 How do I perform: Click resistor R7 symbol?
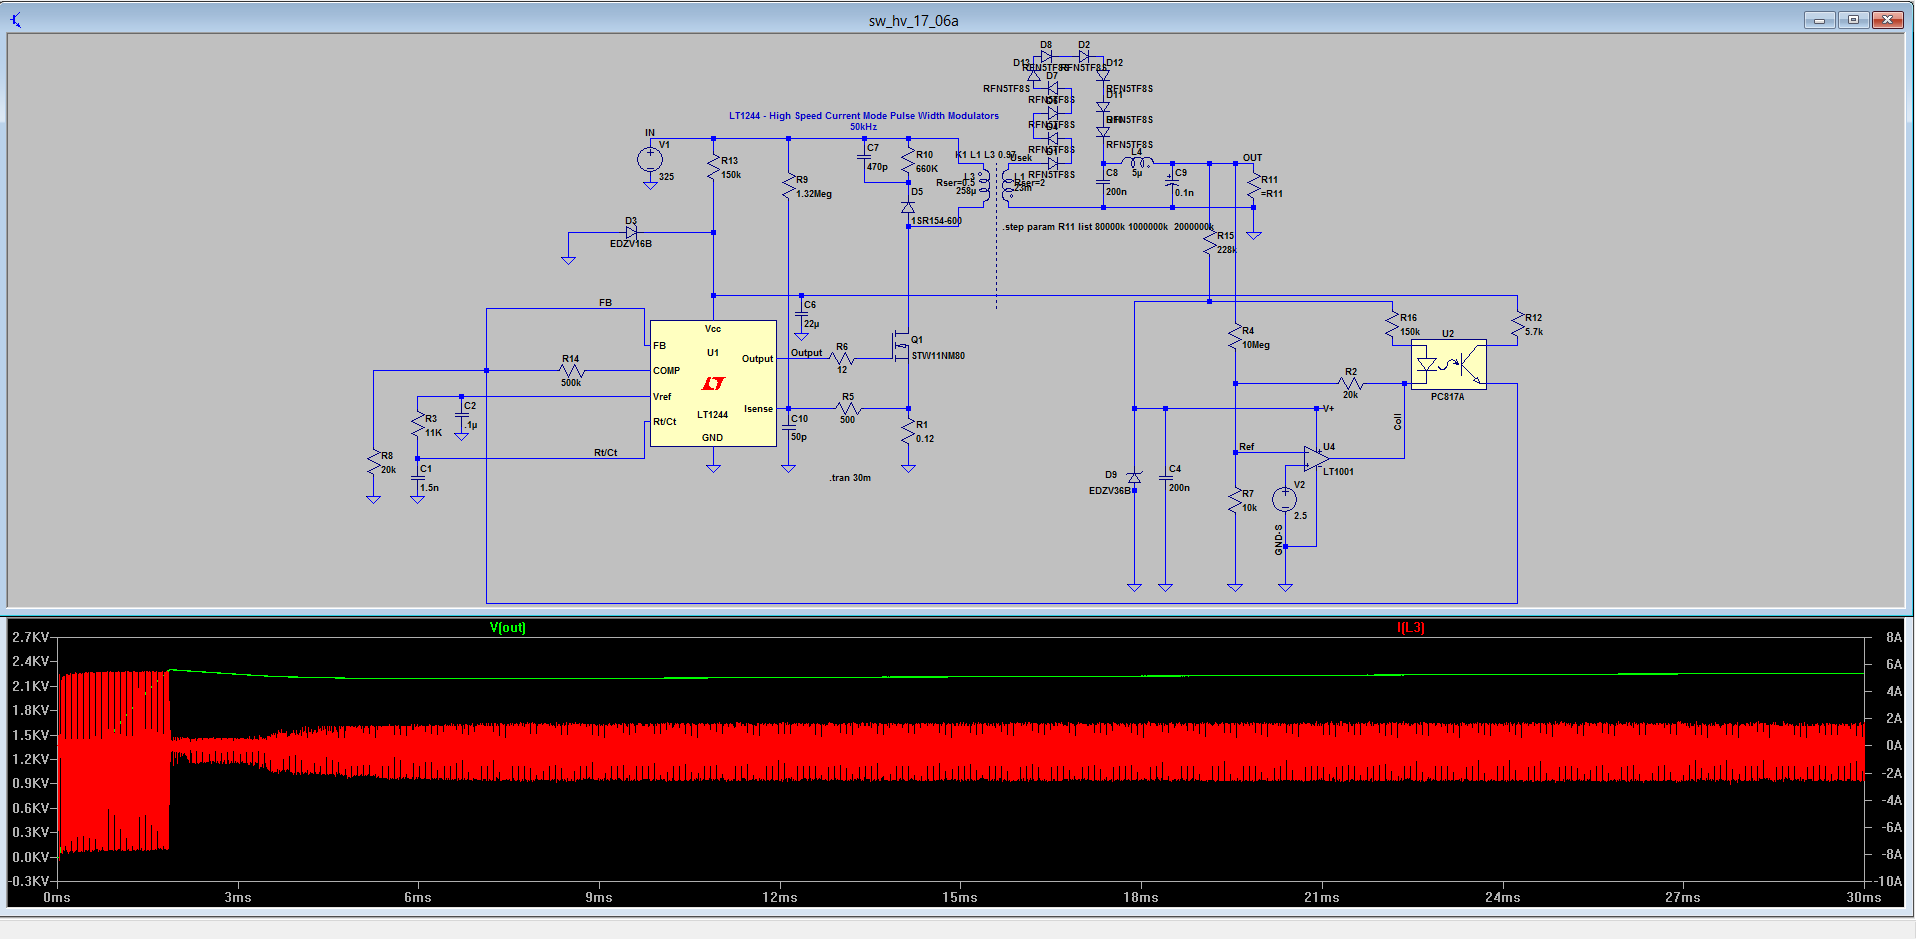coord(1235,500)
